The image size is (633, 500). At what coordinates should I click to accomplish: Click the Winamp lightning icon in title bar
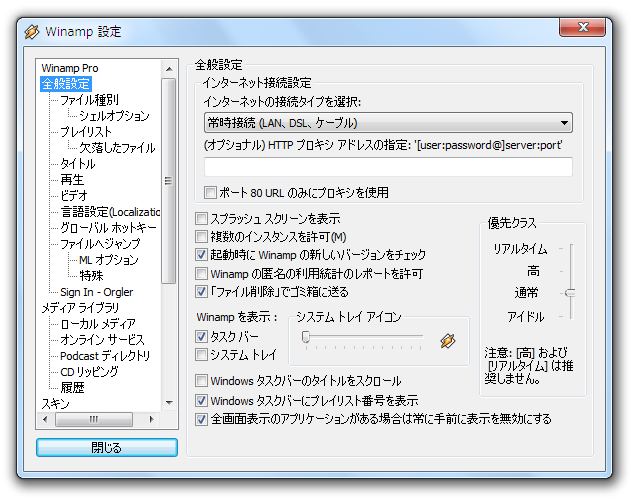coord(31,31)
